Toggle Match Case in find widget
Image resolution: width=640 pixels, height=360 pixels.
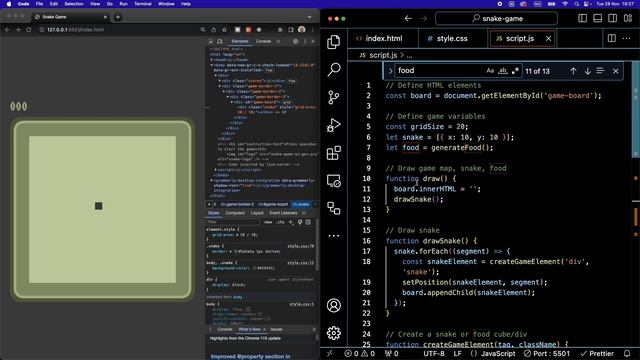[490, 71]
